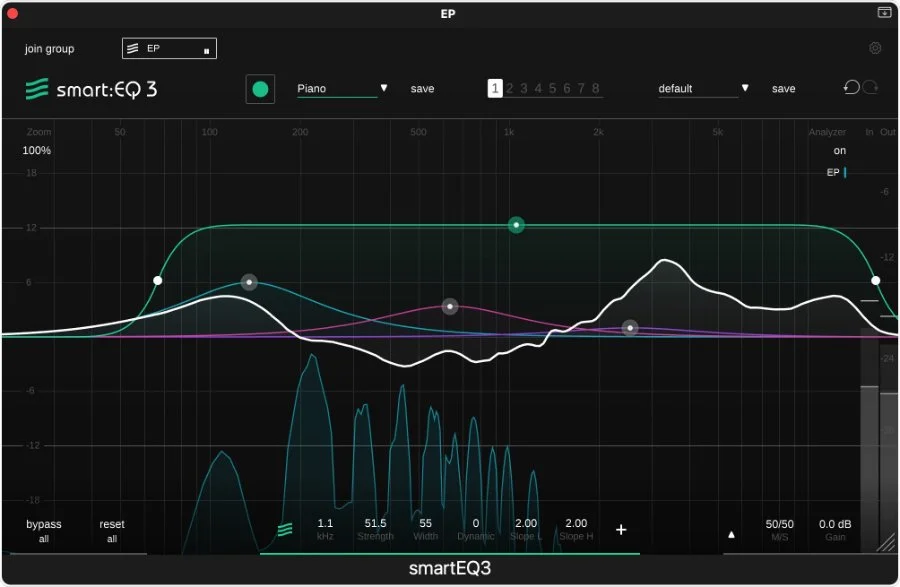Click reset all
900x587 pixels.
111,529
